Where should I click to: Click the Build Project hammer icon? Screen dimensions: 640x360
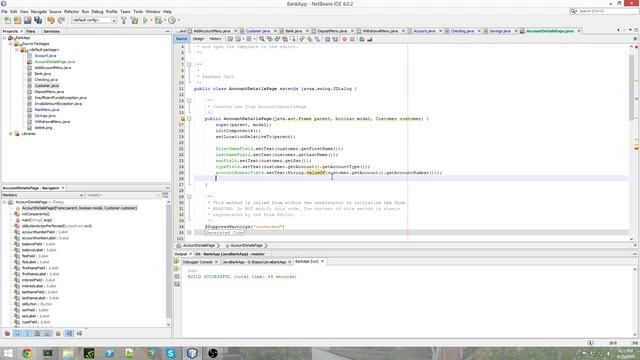click(x=124, y=20)
